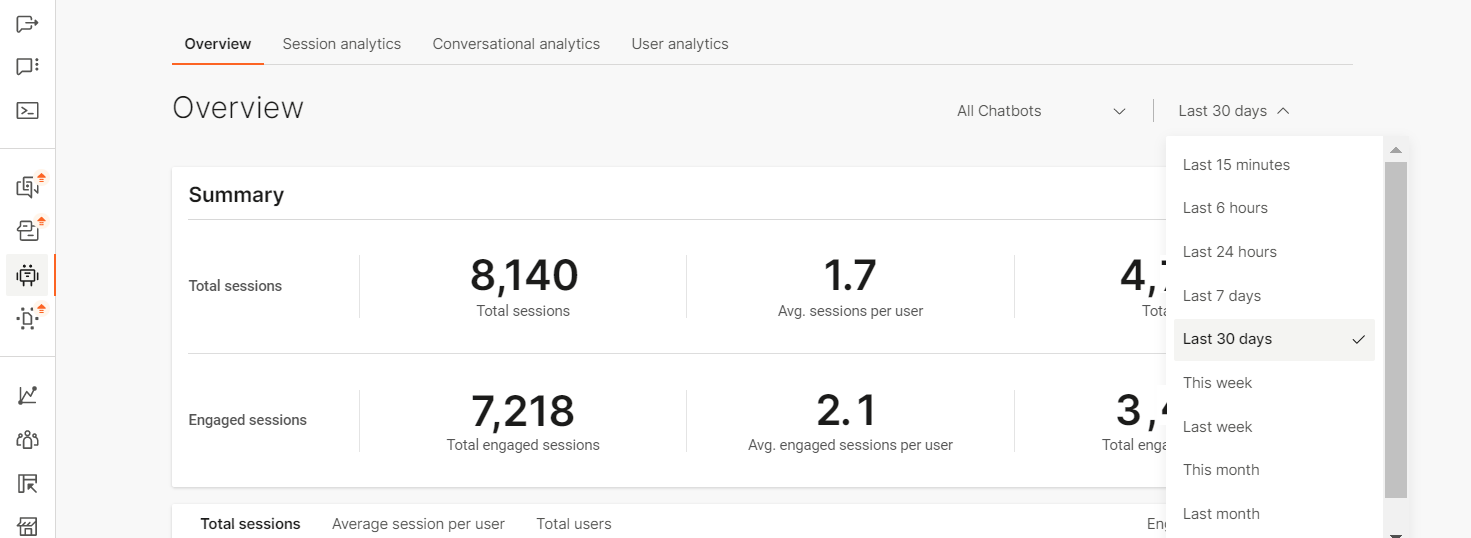
Task: Collapse the Last 30 days date dropdown
Action: (x=1234, y=111)
